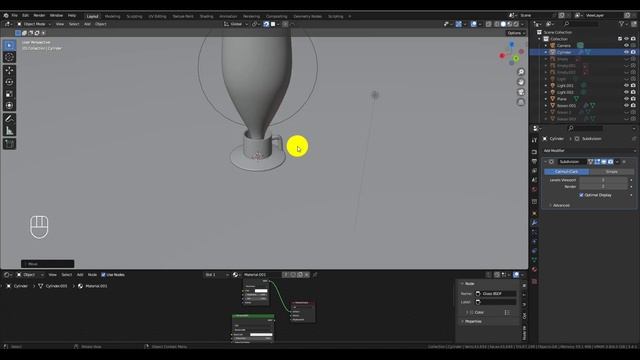The width and height of the screenshot is (640, 360).
Task: Activate the 3D Cursor tool
Action: 9,57
